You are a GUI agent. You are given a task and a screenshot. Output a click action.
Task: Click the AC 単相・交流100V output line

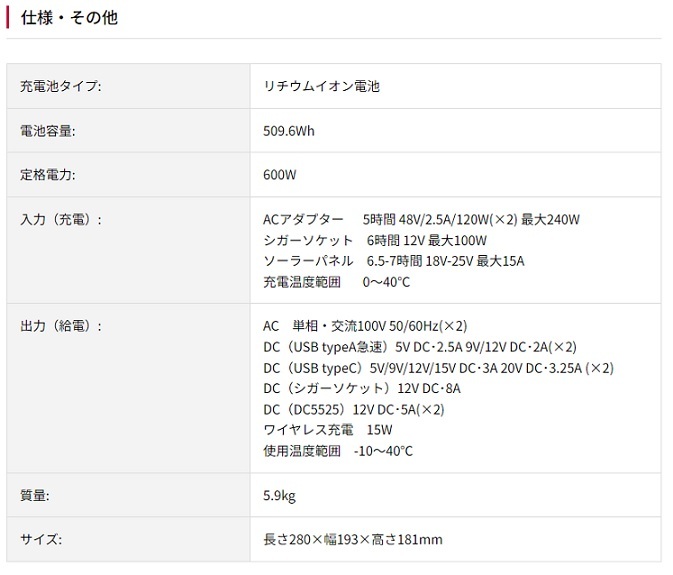pos(365,326)
